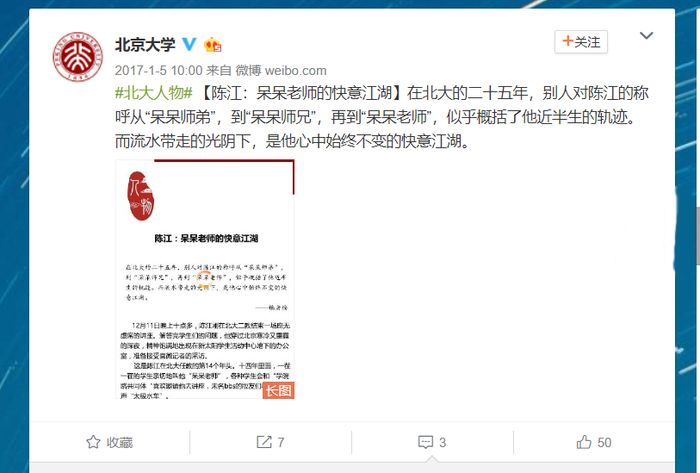Click the page scrollbar on the right edge
This screenshot has height=473, width=700.
(x=697, y=235)
